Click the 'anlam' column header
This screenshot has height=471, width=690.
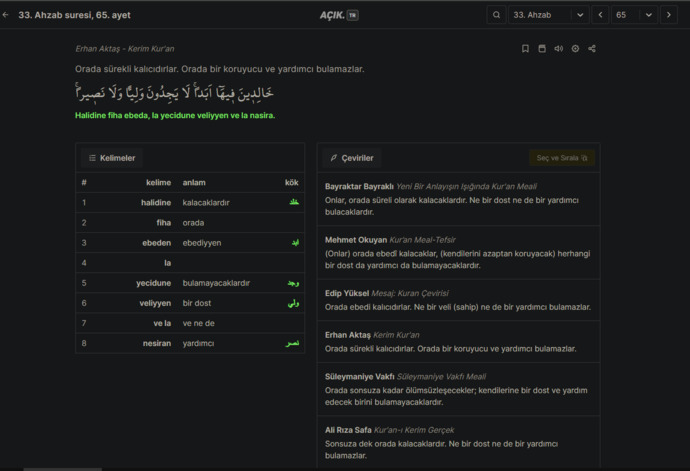tap(194, 183)
